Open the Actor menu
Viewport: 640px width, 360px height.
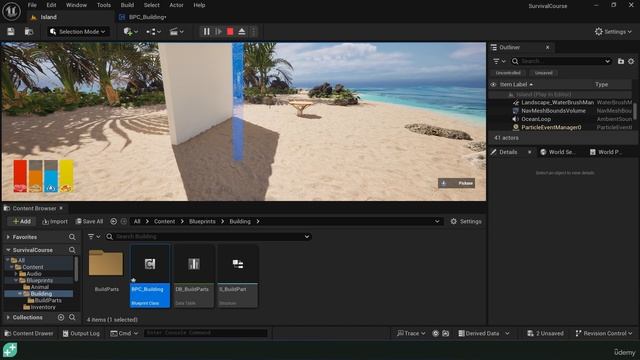click(x=176, y=5)
